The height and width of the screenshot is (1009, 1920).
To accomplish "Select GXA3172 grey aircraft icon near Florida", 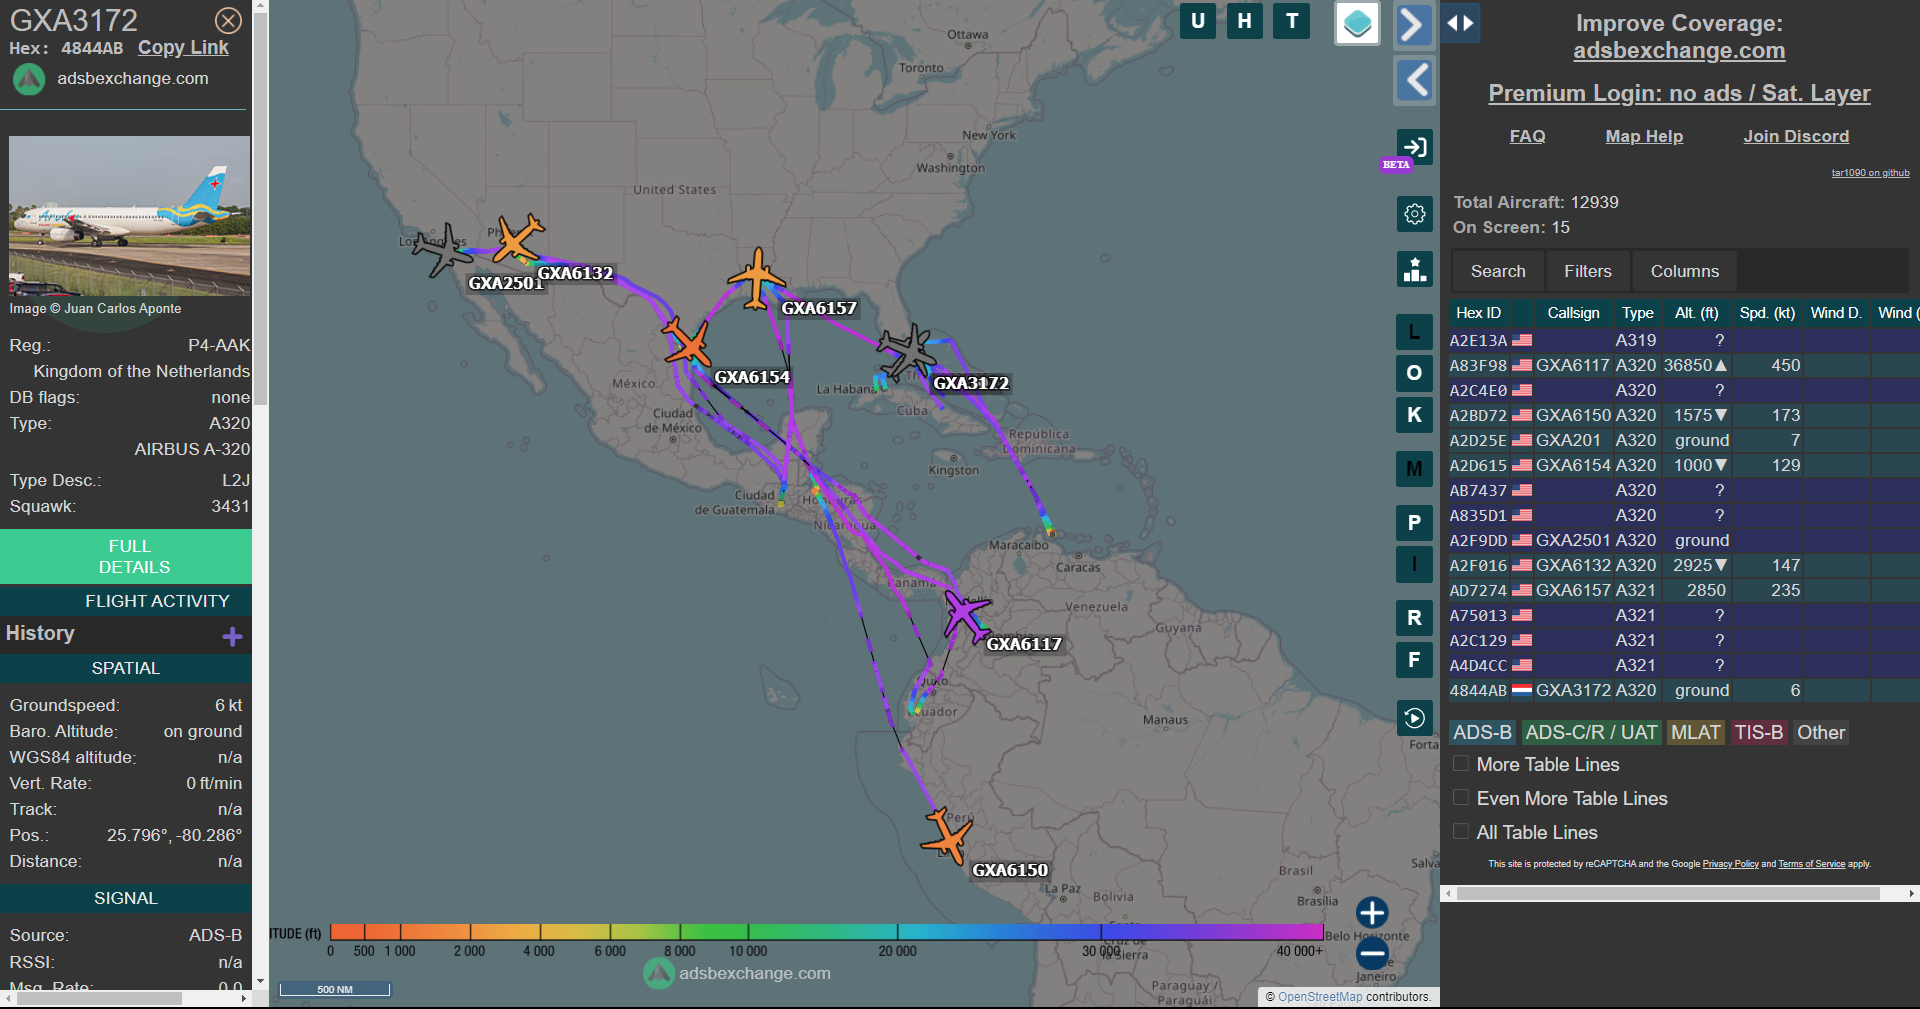I will tap(909, 351).
